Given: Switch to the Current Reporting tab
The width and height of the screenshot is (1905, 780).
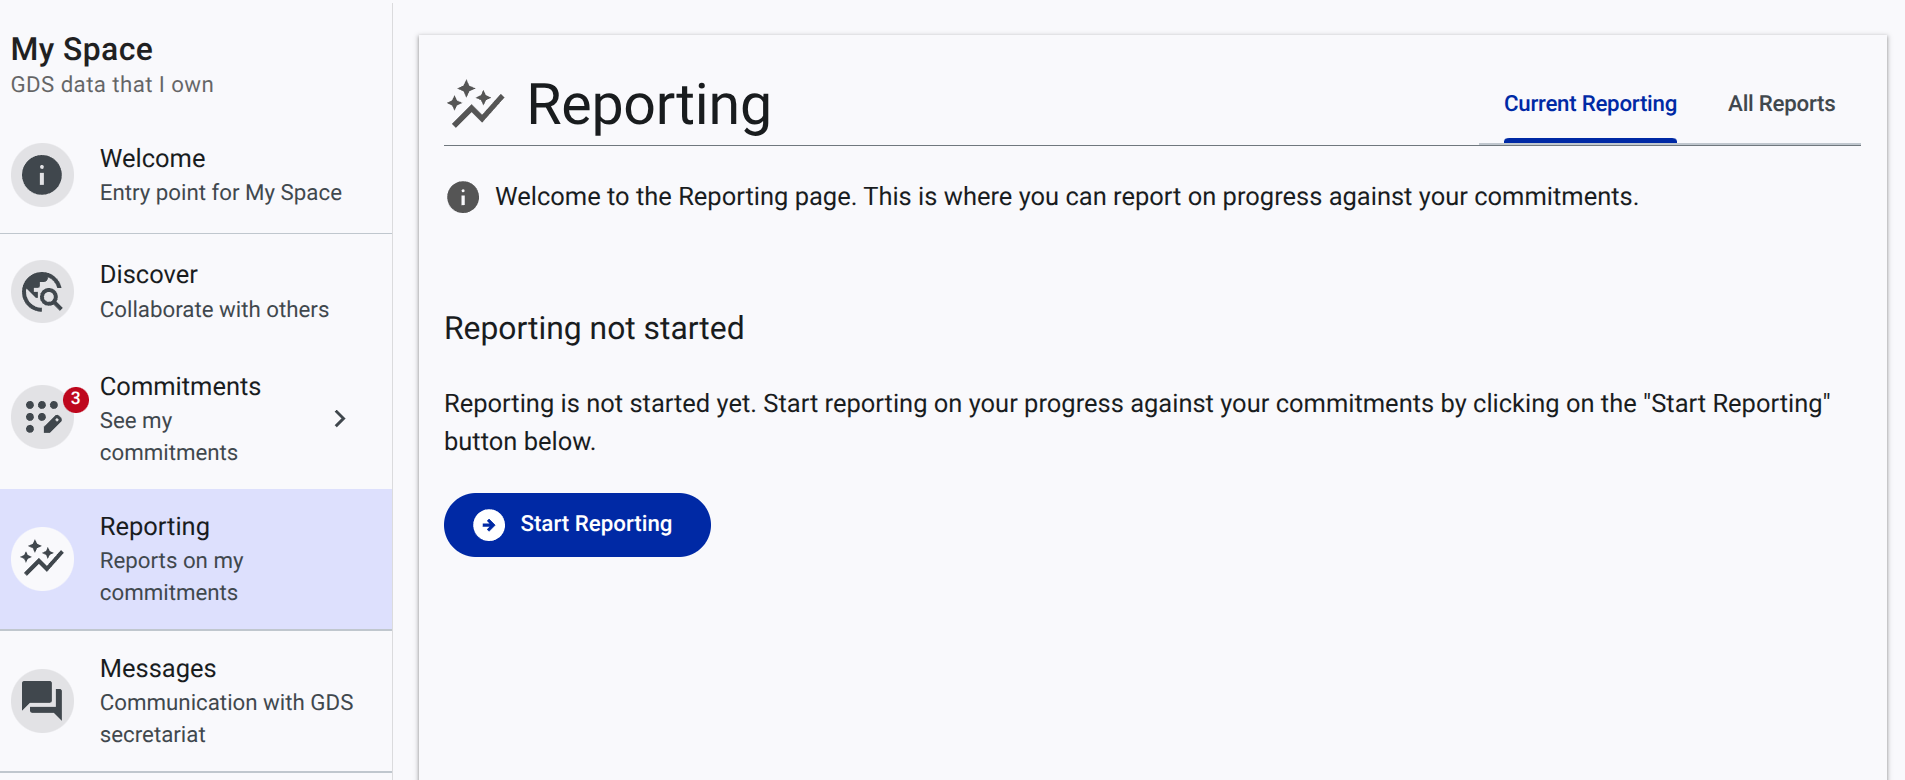Looking at the screenshot, I should click(1590, 104).
